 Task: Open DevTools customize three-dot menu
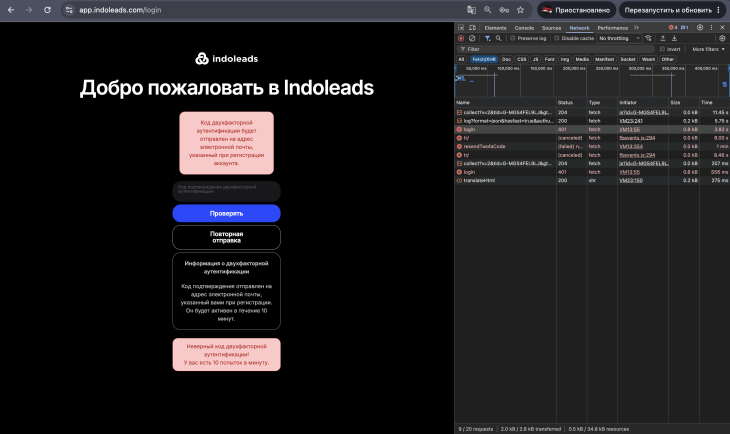pyautogui.click(x=711, y=27)
